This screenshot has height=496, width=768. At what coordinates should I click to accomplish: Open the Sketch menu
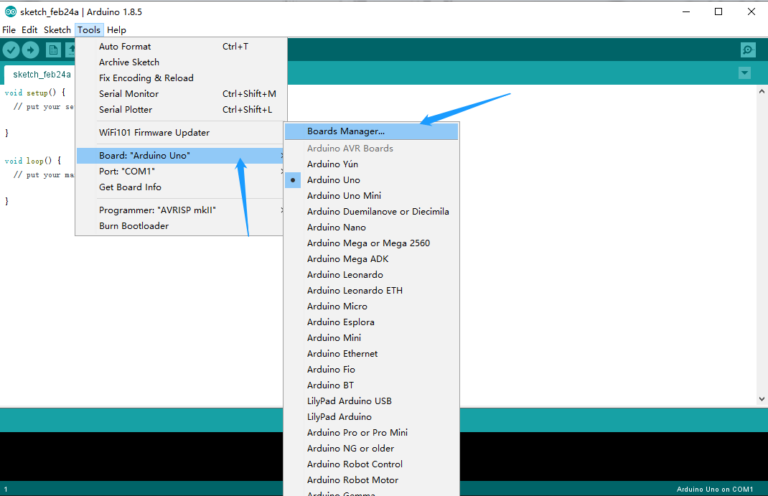pyautogui.click(x=57, y=30)
